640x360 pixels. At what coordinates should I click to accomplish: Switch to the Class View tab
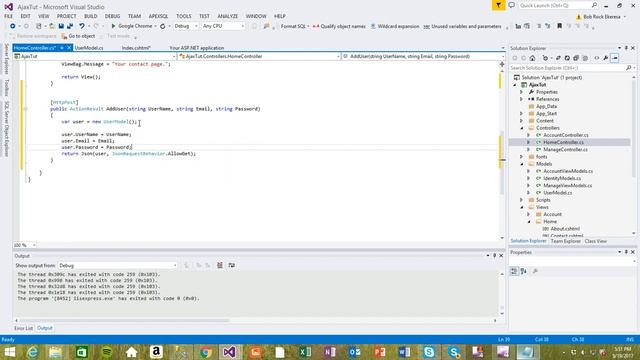pyautogui.click(x=596, y=241)
